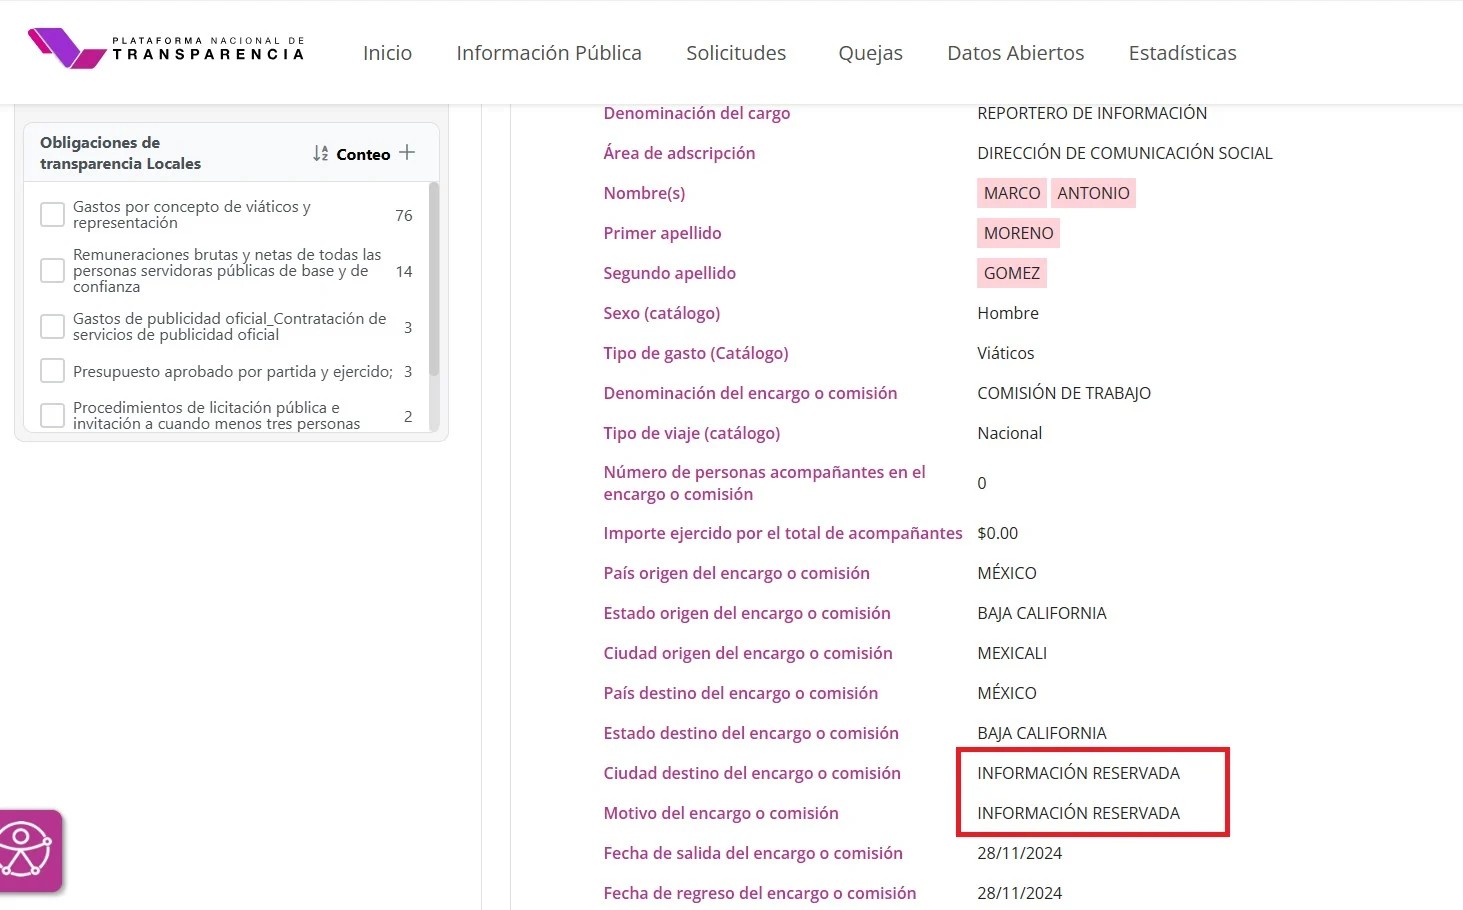Viewport: 1463px width, 910px height.
Task: Click the facet list scrollbar
Action: (x=434, y=279)
